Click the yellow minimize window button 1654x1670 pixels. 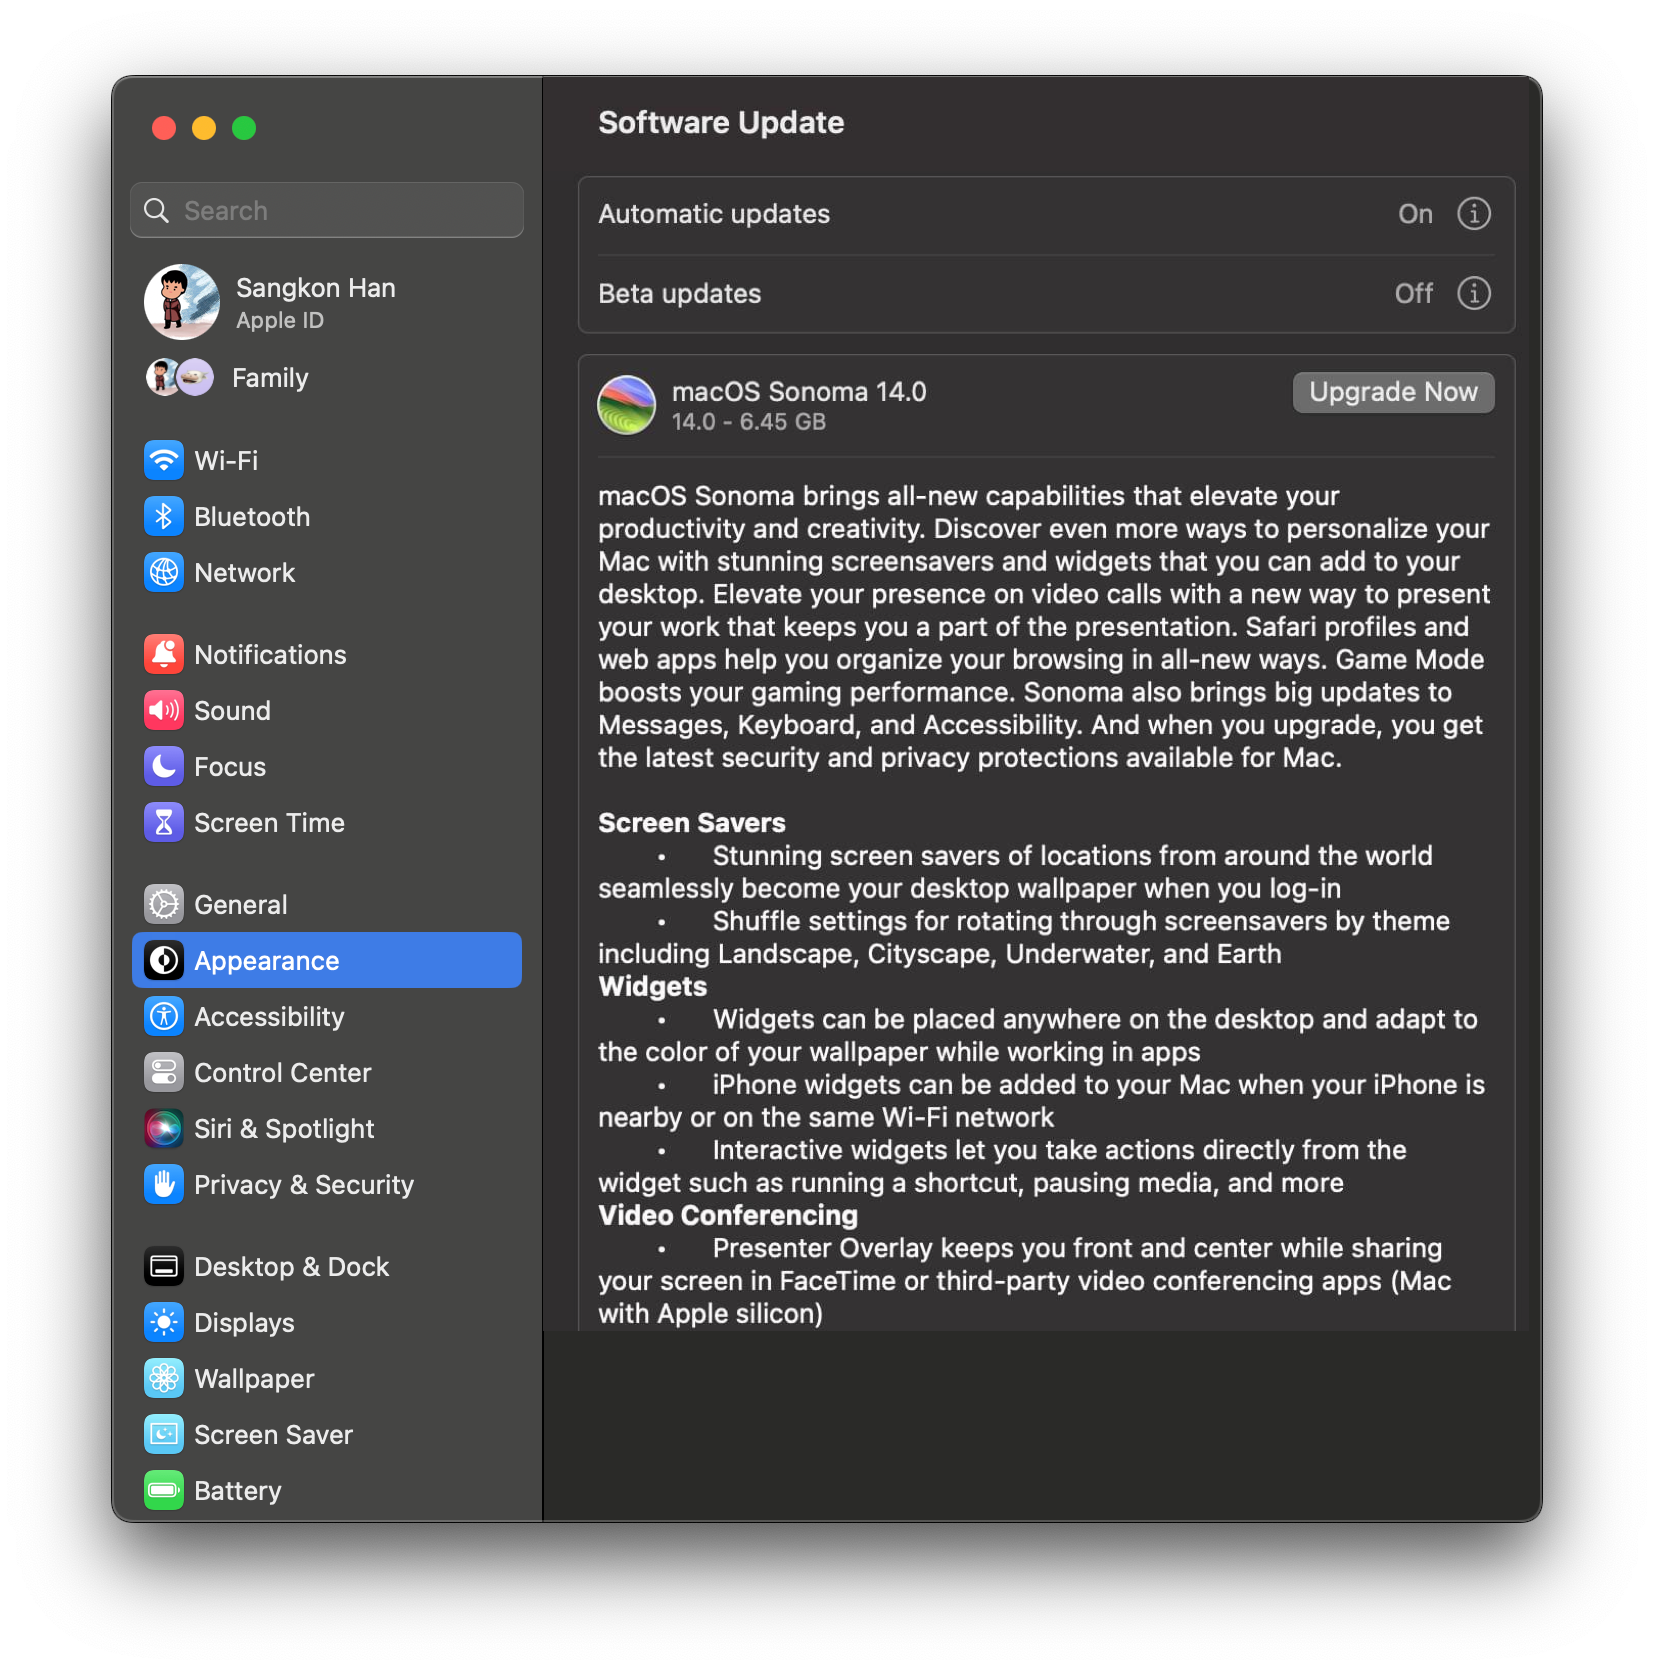coord(204,128)
